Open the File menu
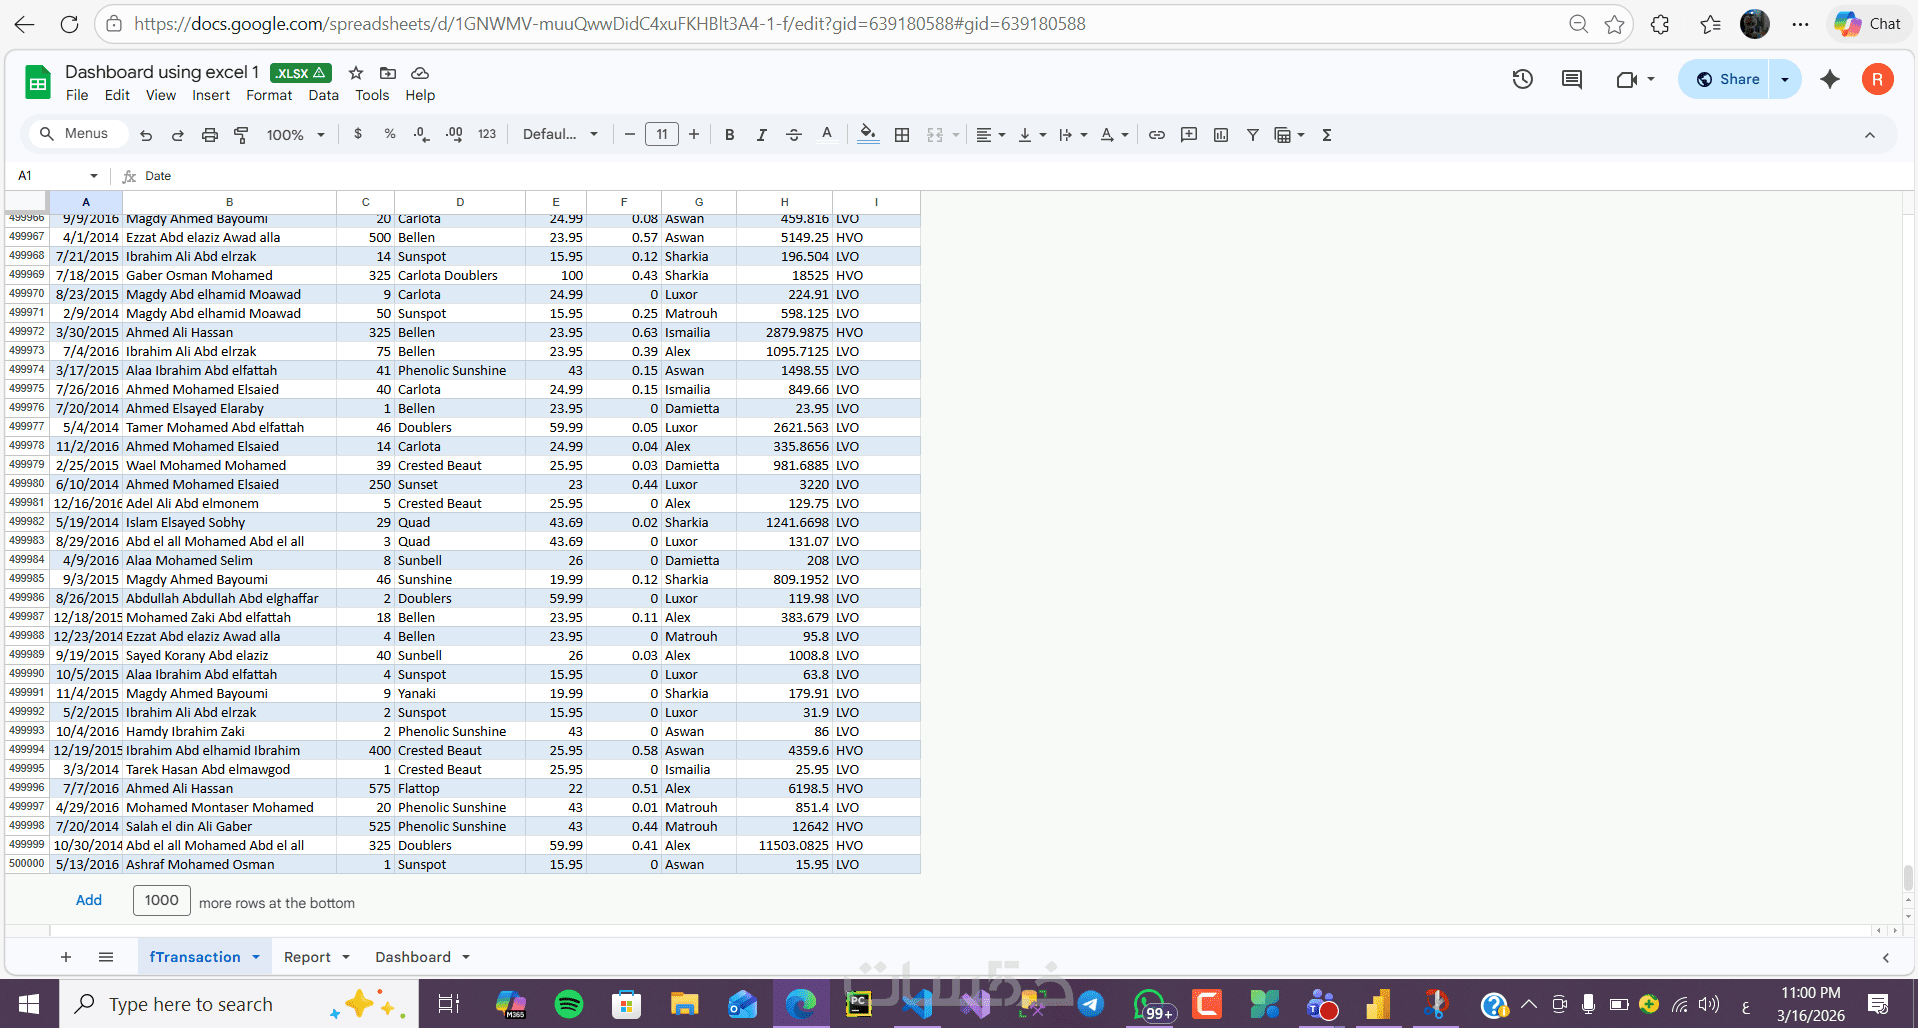Screen dimensions: 1918x1028 (77, 95)
